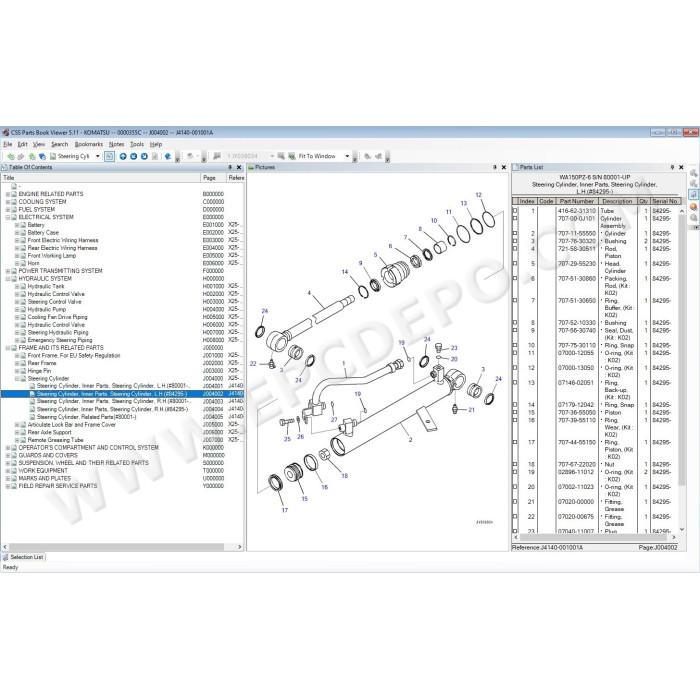Check the box for index 21 Fitting, Grease
Viewport: 700px width, 700px height.
click(515, 502)
